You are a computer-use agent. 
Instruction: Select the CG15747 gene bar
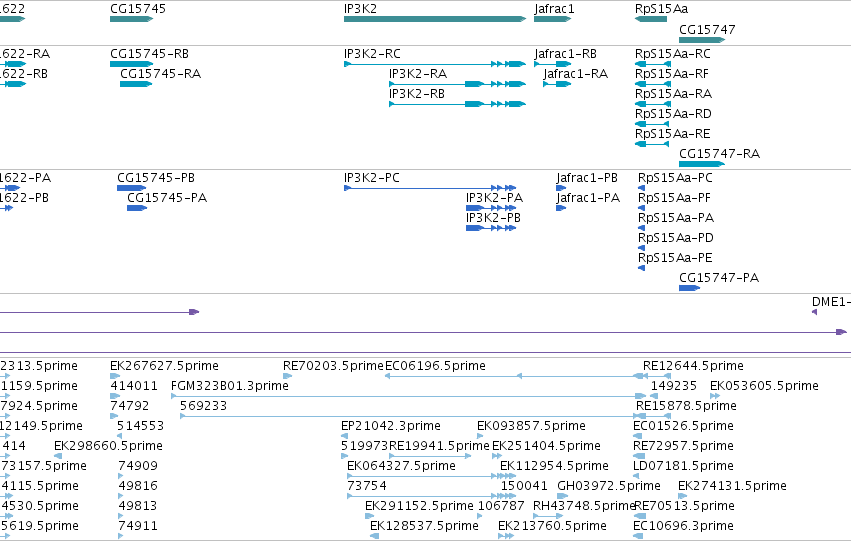coord(702,40)
